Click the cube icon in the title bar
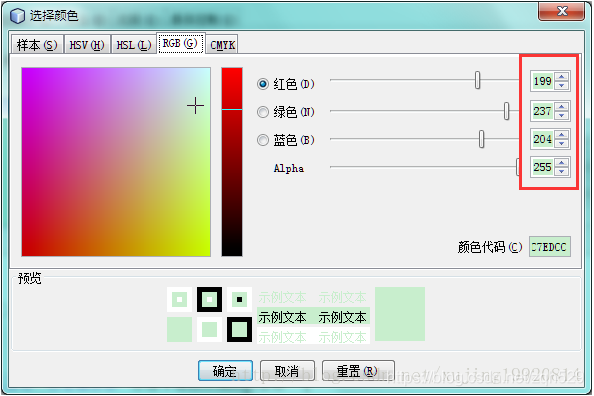 pos(17,16)
